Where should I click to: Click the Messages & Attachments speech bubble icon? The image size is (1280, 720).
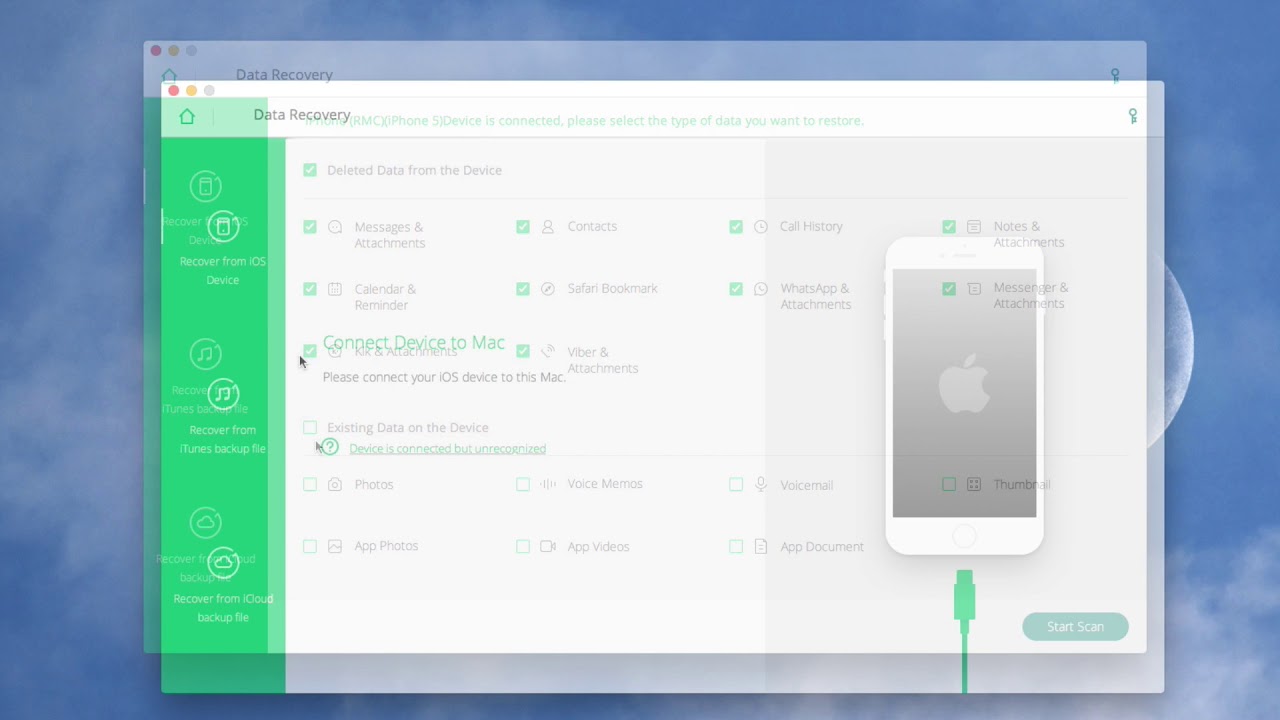(335, 227)
